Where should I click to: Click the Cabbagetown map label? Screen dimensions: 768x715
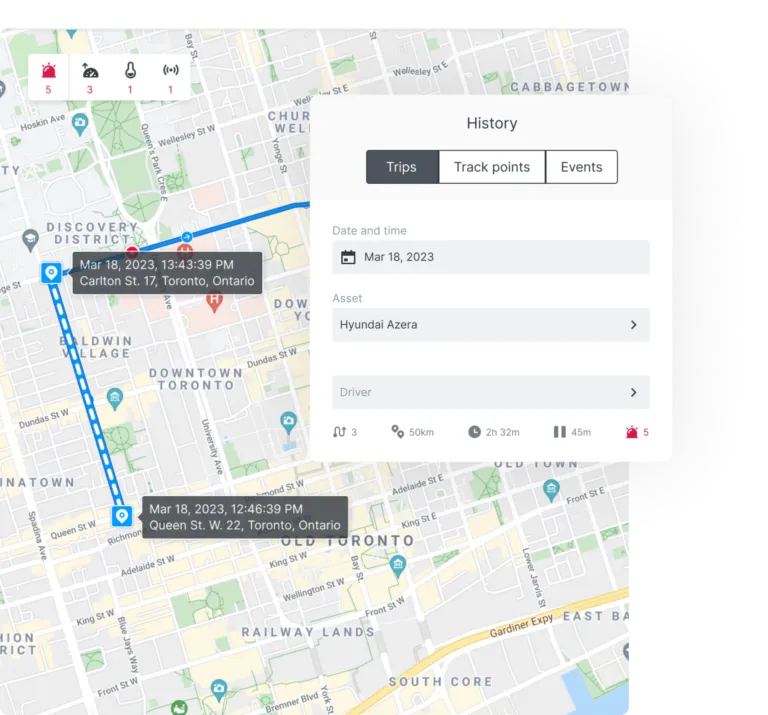pyautogui.click(x=570, y=87)
